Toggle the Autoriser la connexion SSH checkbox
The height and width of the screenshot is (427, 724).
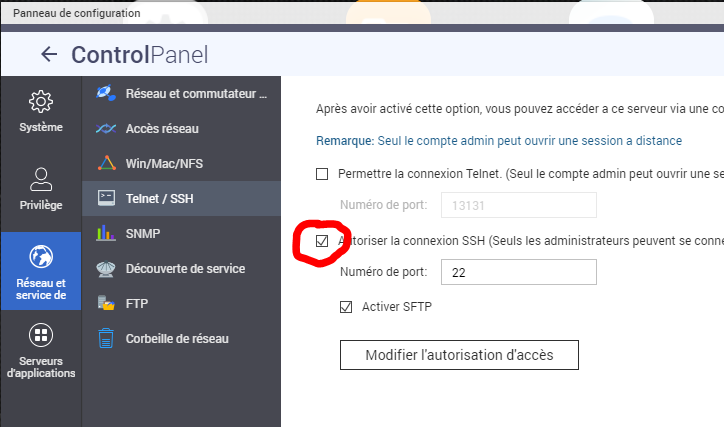point(322,241)
